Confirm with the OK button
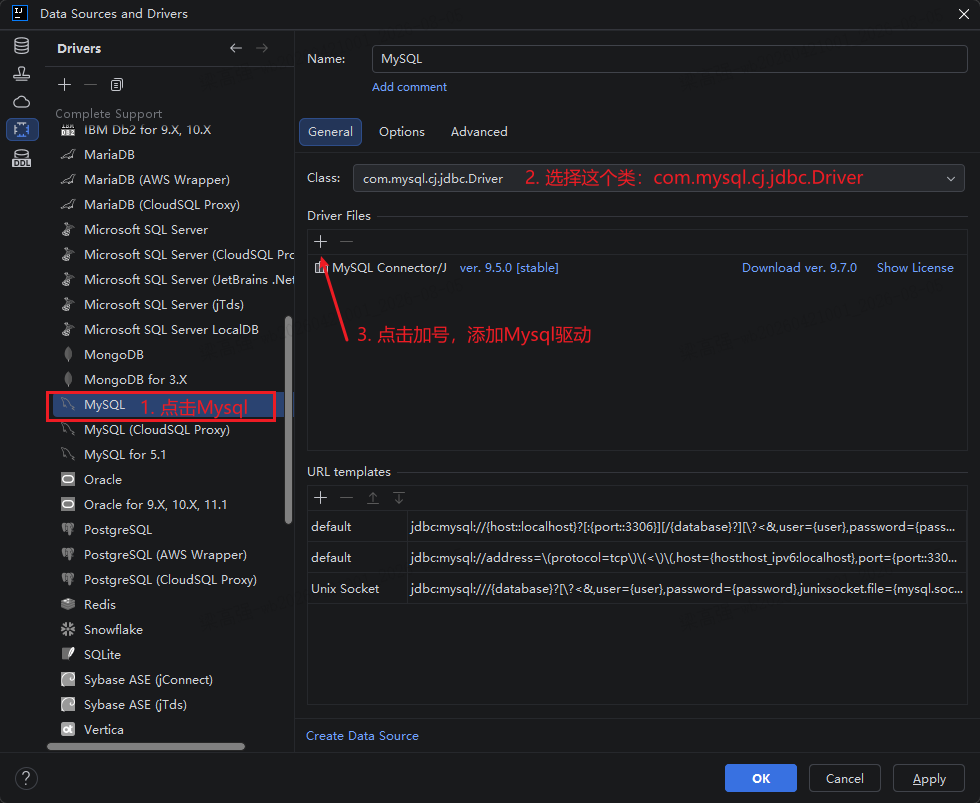980x803 pixels. (x=761, y=778)
